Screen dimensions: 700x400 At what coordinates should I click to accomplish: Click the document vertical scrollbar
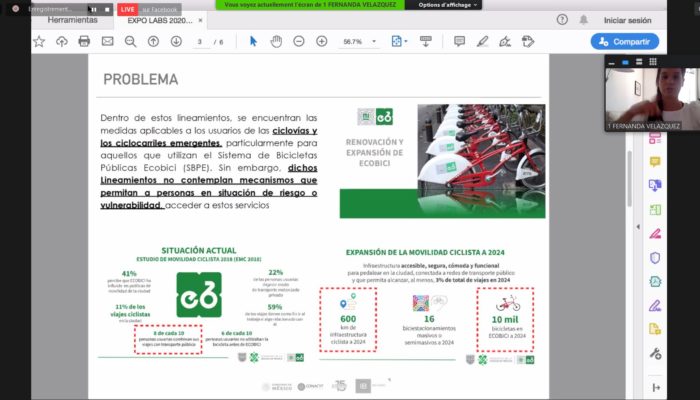(x=629, y=179)
